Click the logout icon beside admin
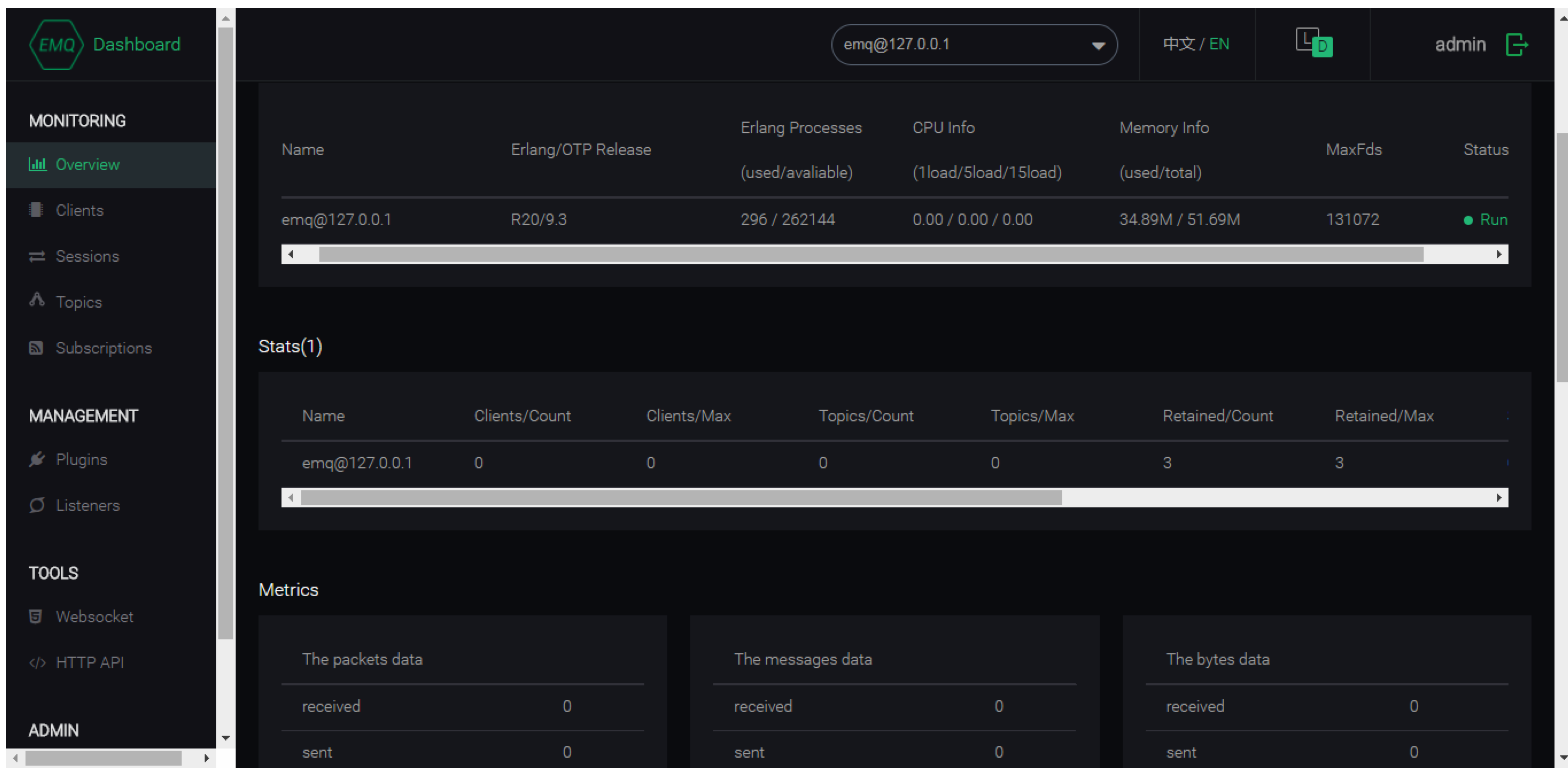1568x776 pixels. coord(1517,44)
